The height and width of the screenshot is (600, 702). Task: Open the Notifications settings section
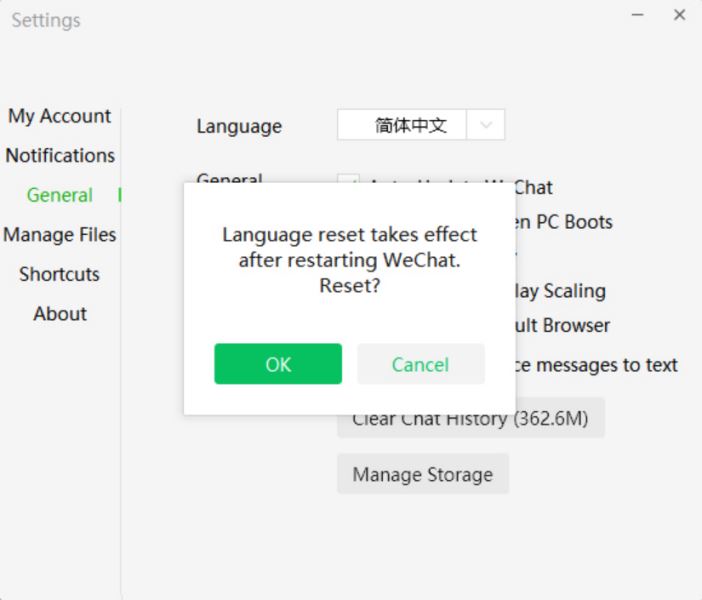(60, 155)
